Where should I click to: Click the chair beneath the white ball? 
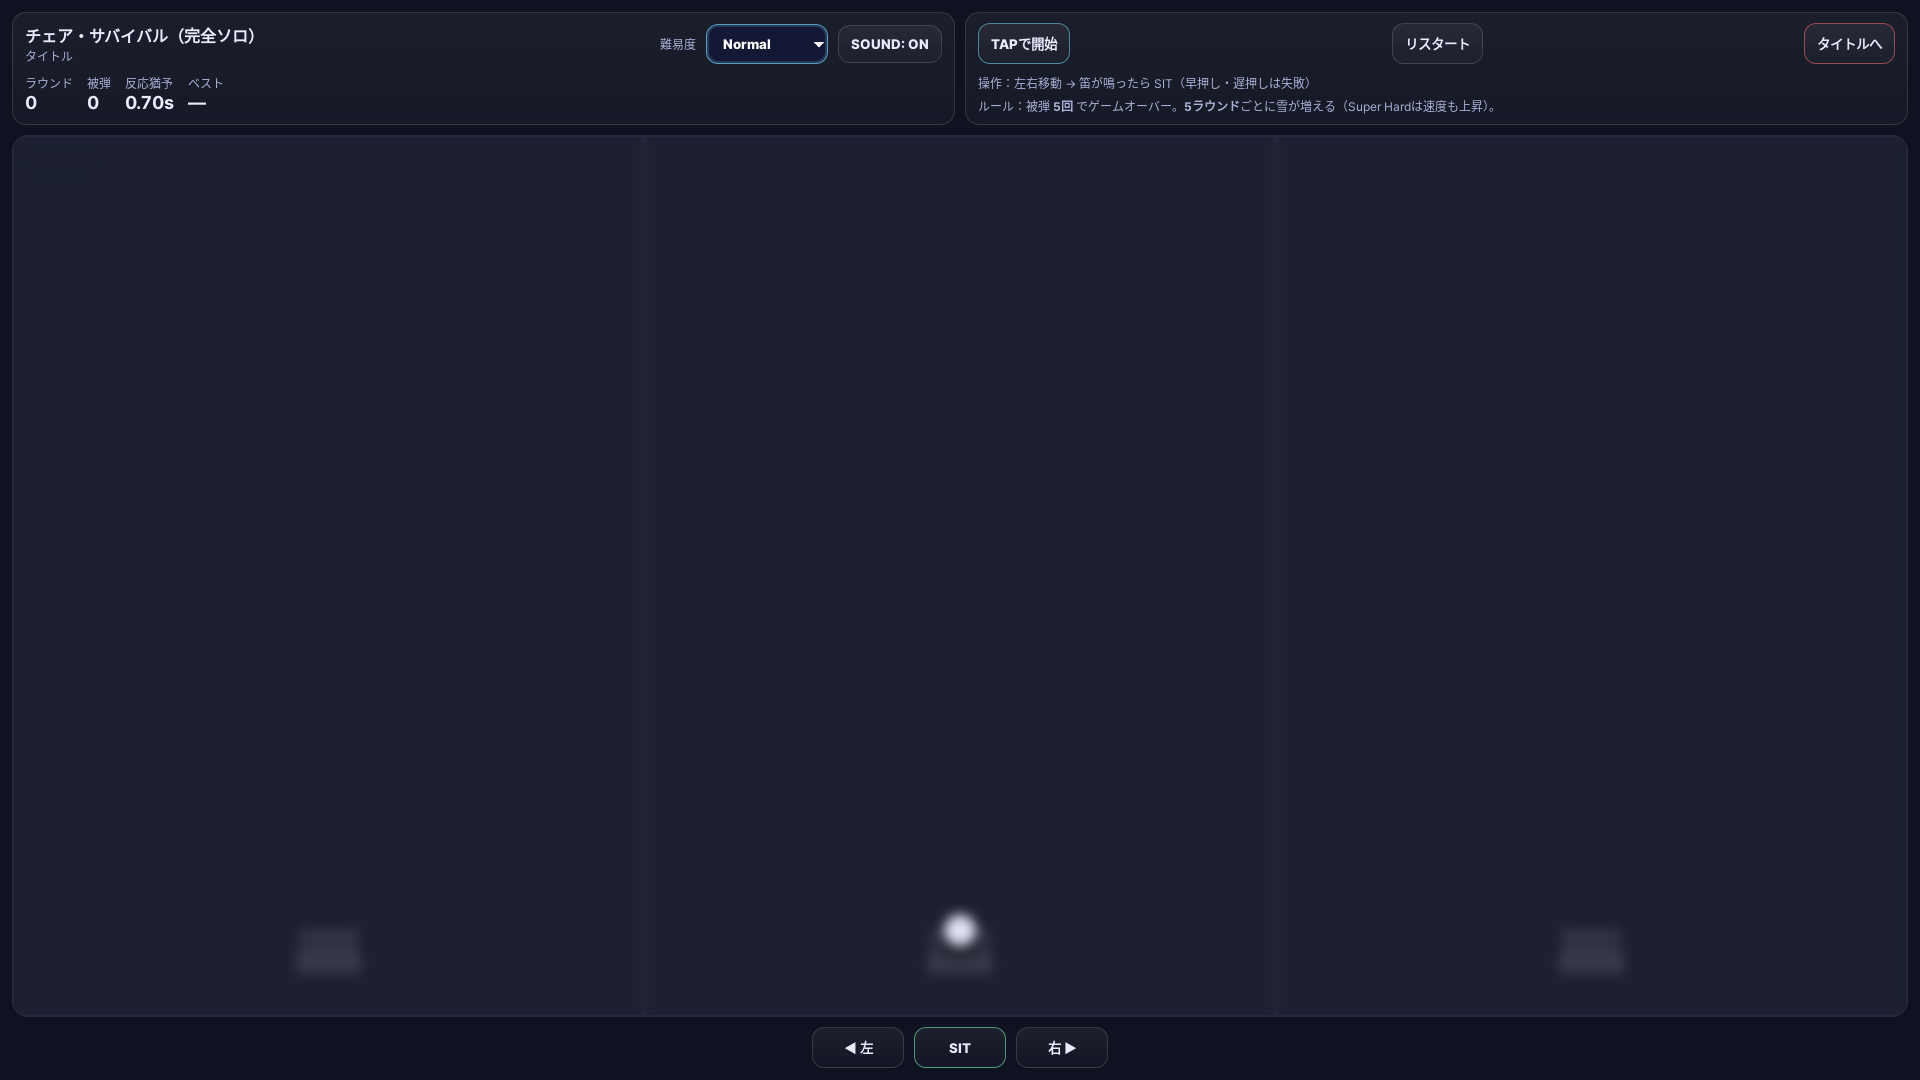(x=959, y=962)
